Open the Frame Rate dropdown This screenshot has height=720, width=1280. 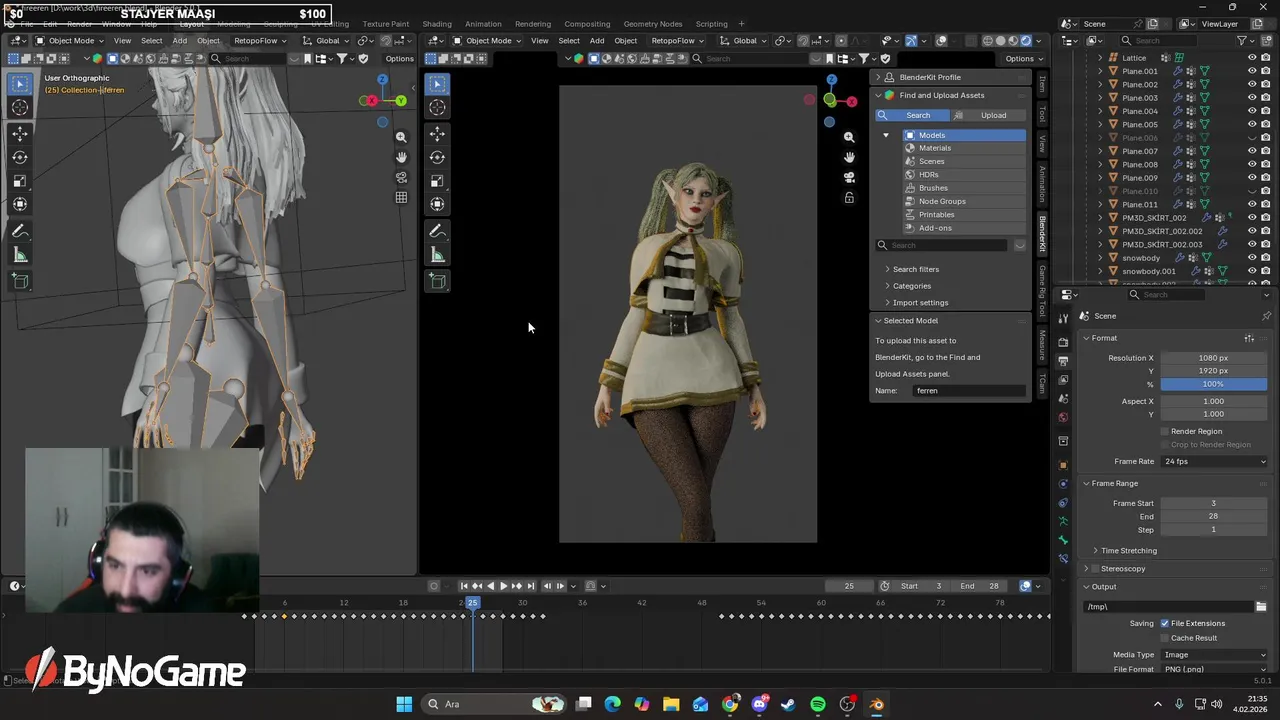[x=1214, y=461]
